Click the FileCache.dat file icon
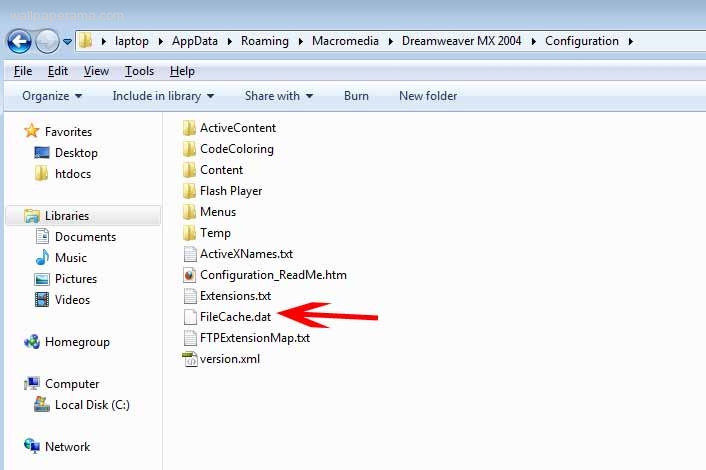 [x=190, y=317]
